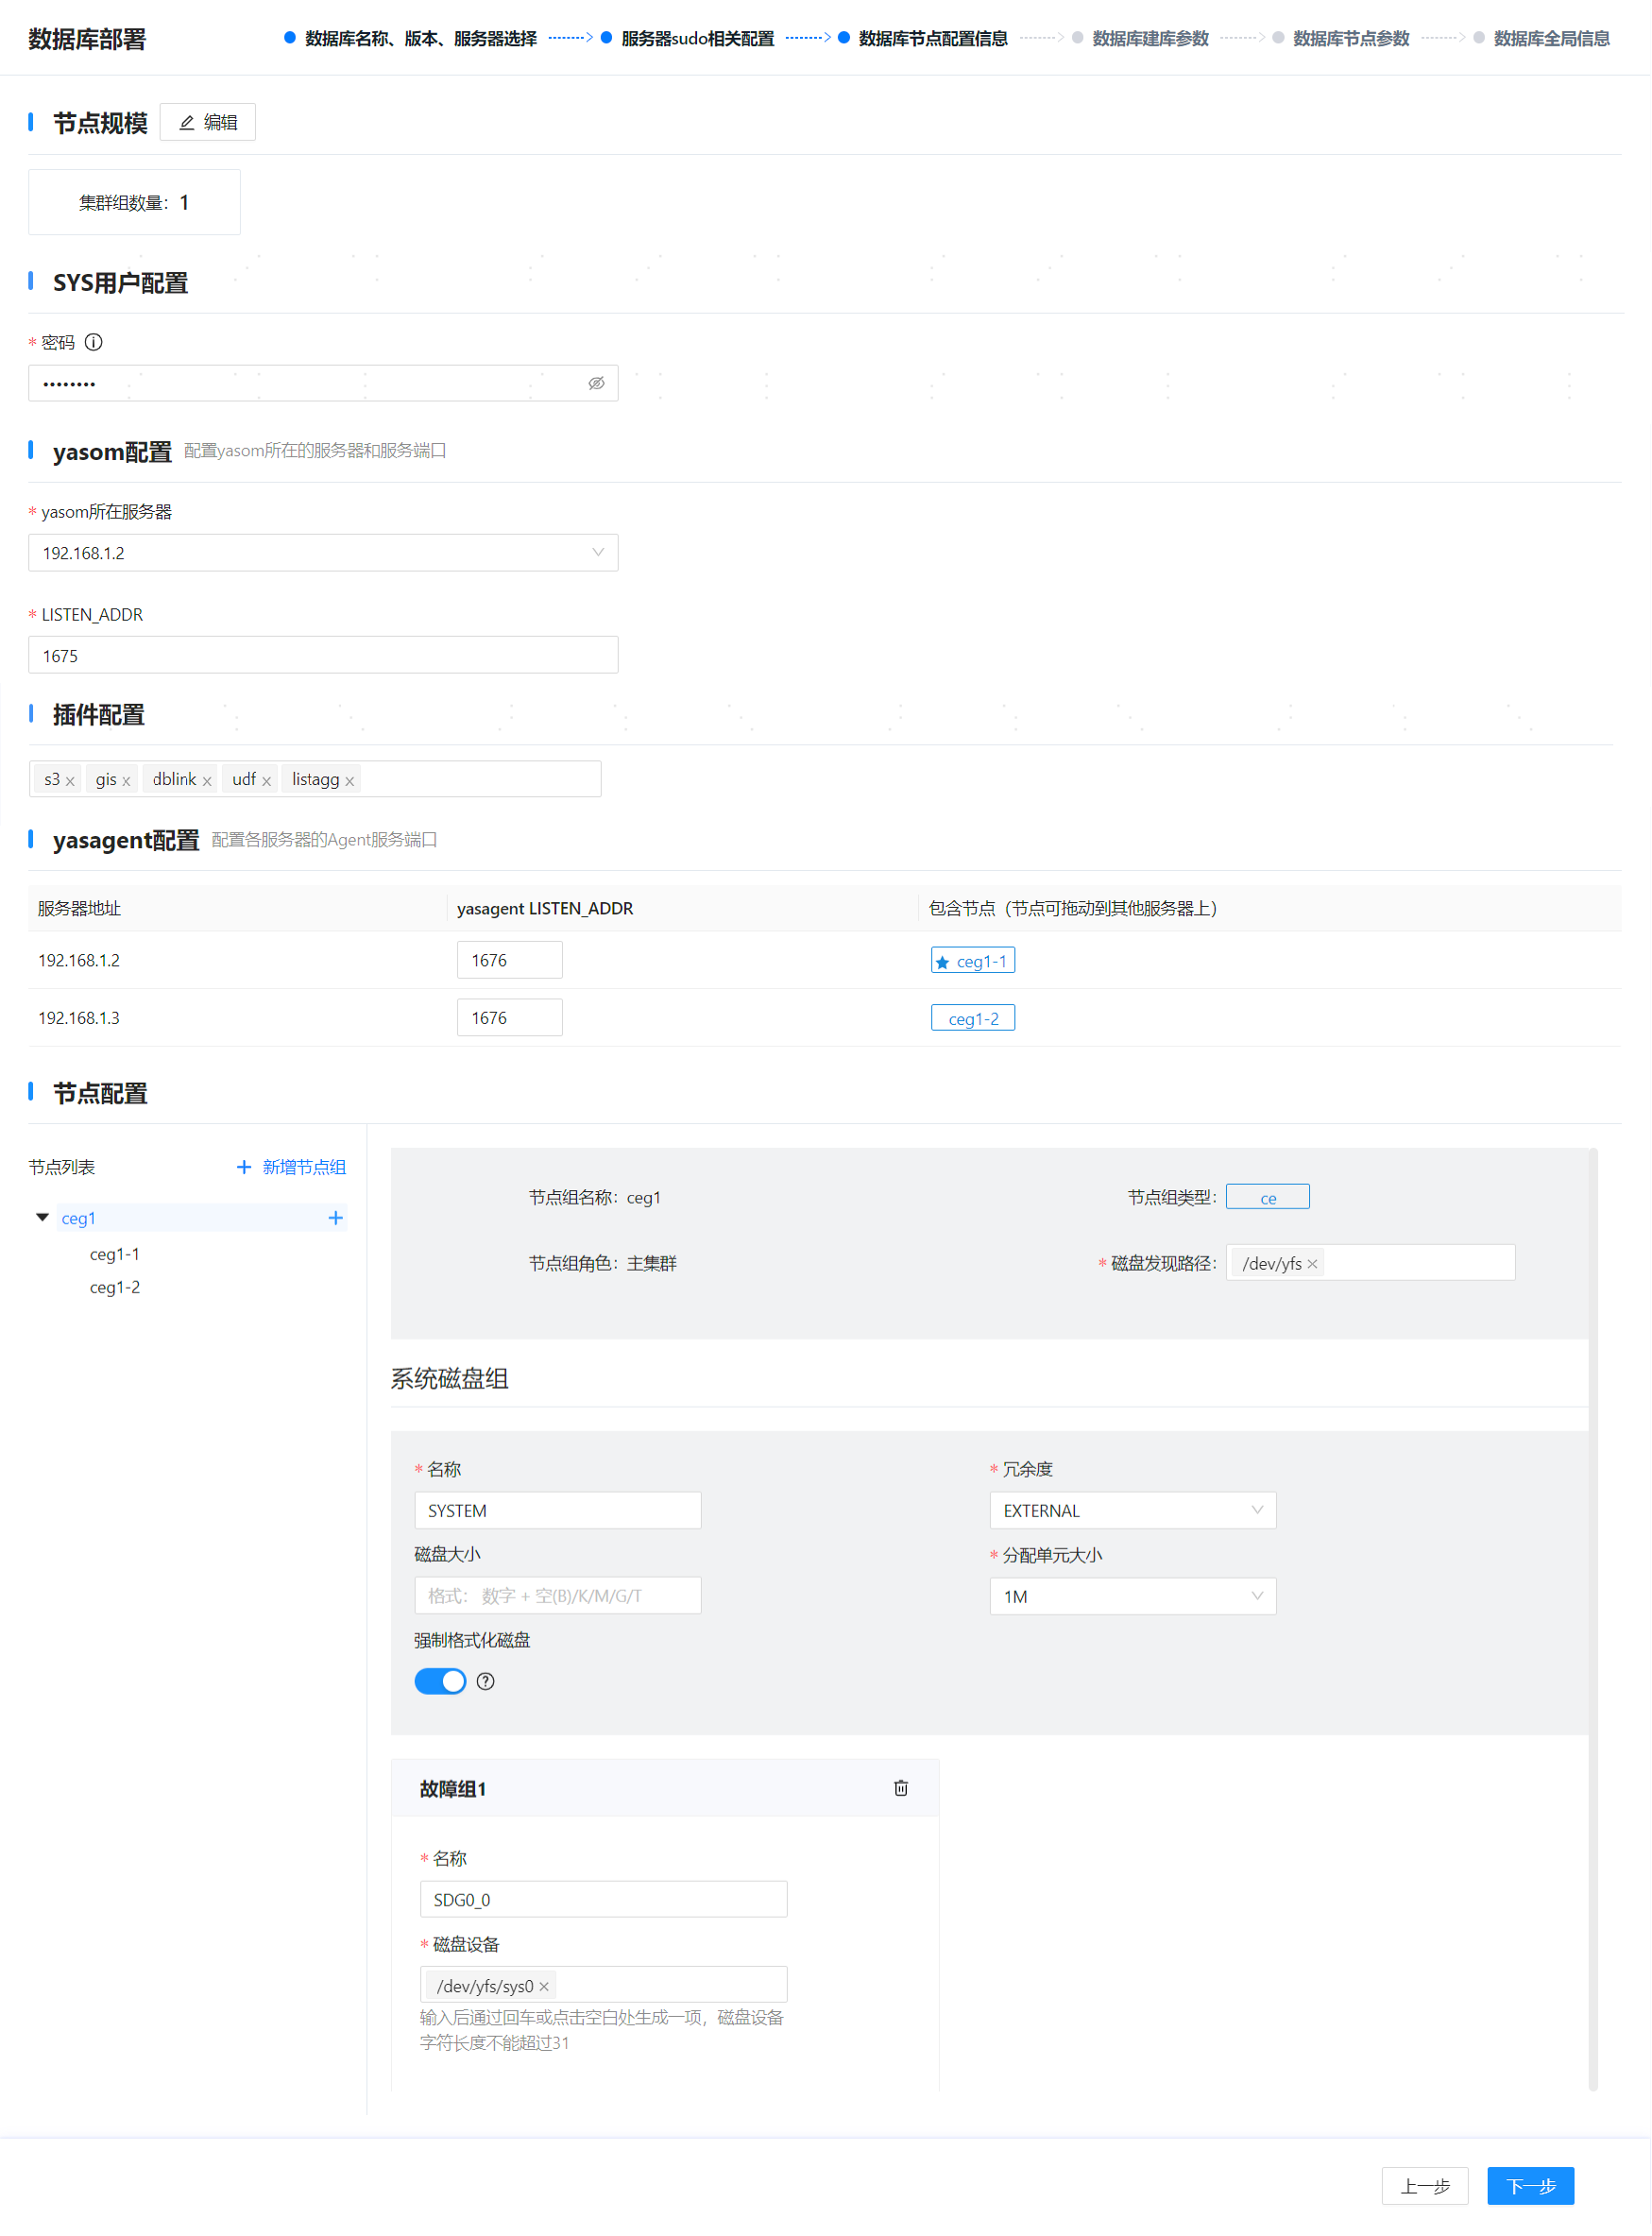Click the star icon on the ceg1-1 node tag
The height and width of the screenshot is (2236, 1652).
(x=944, y=960)
